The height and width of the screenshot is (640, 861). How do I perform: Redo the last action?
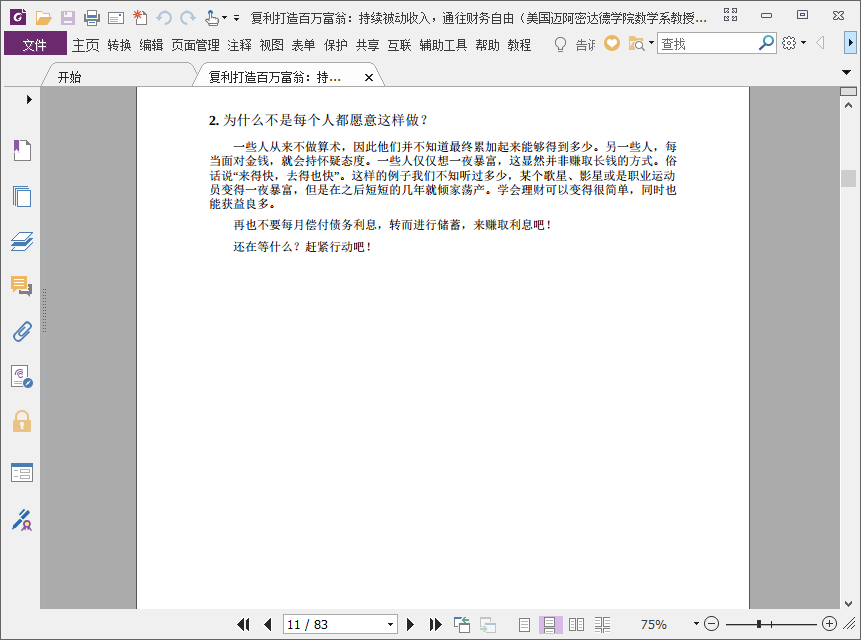(188, 18)
